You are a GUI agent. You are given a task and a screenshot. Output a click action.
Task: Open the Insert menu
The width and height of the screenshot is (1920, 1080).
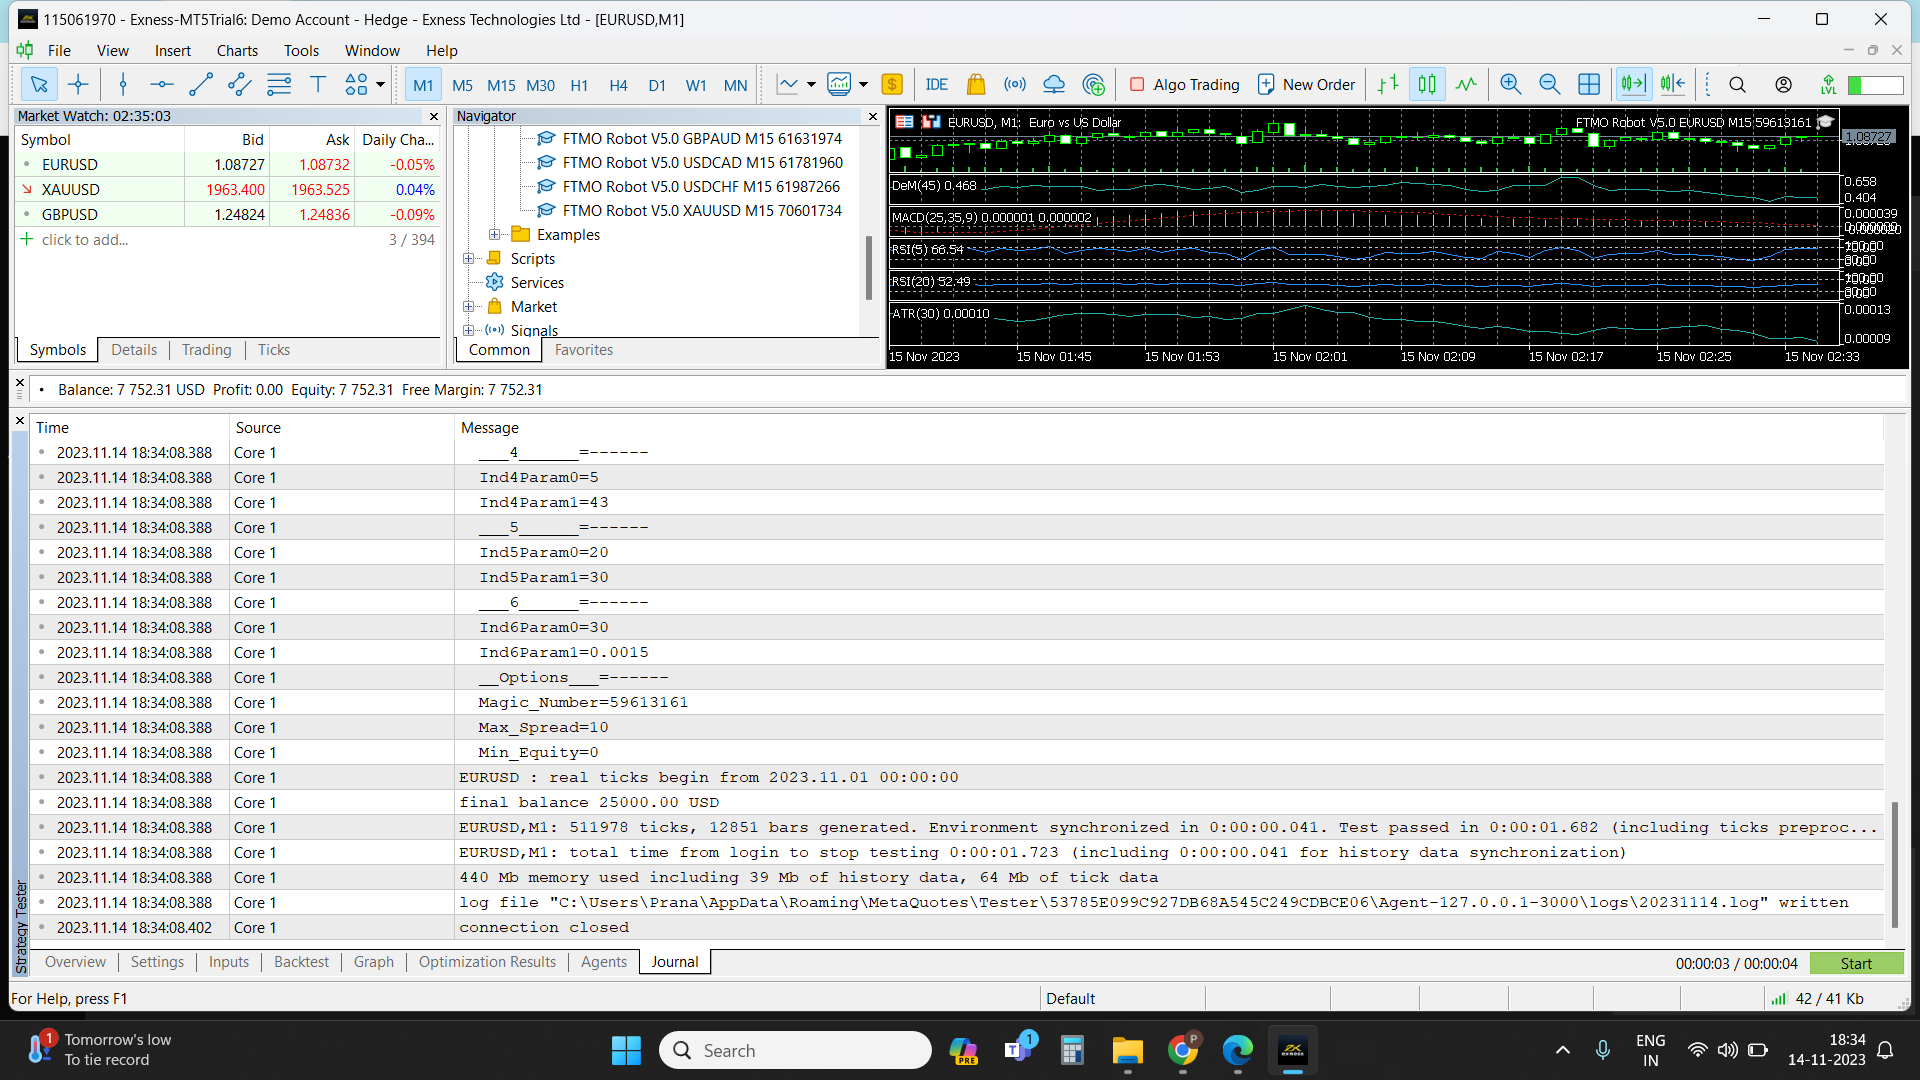click(172, 51)
